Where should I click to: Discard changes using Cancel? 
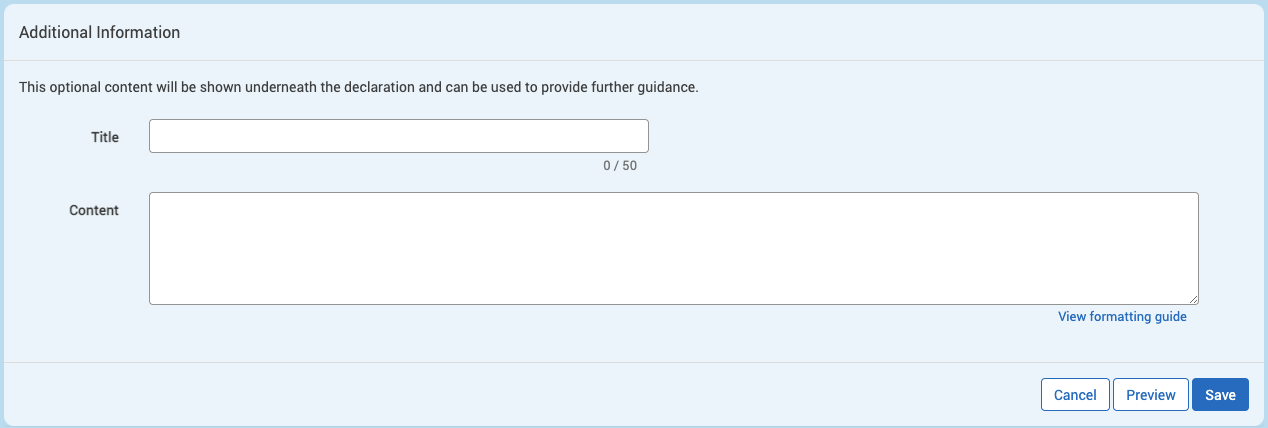(x=1075, y=395)
